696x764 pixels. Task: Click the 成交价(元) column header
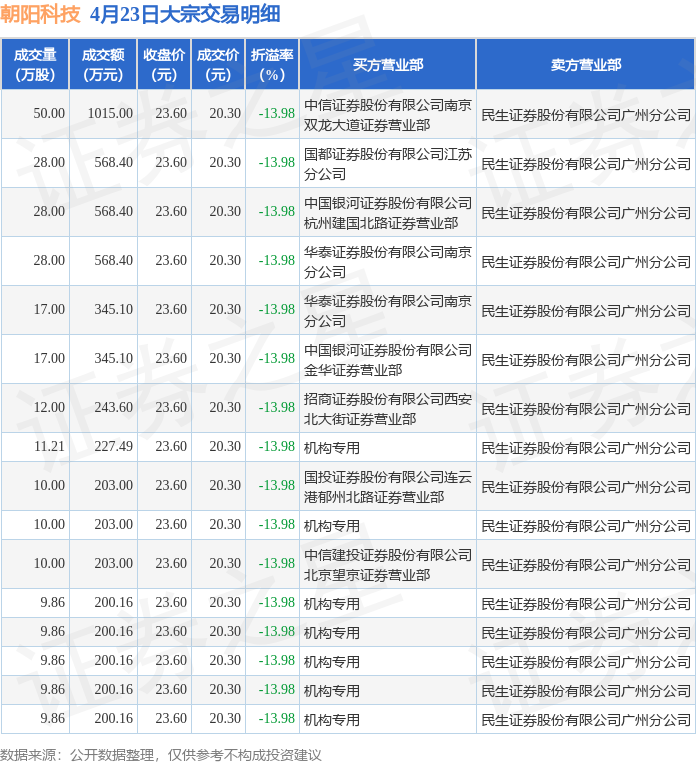tap(218, 64)
